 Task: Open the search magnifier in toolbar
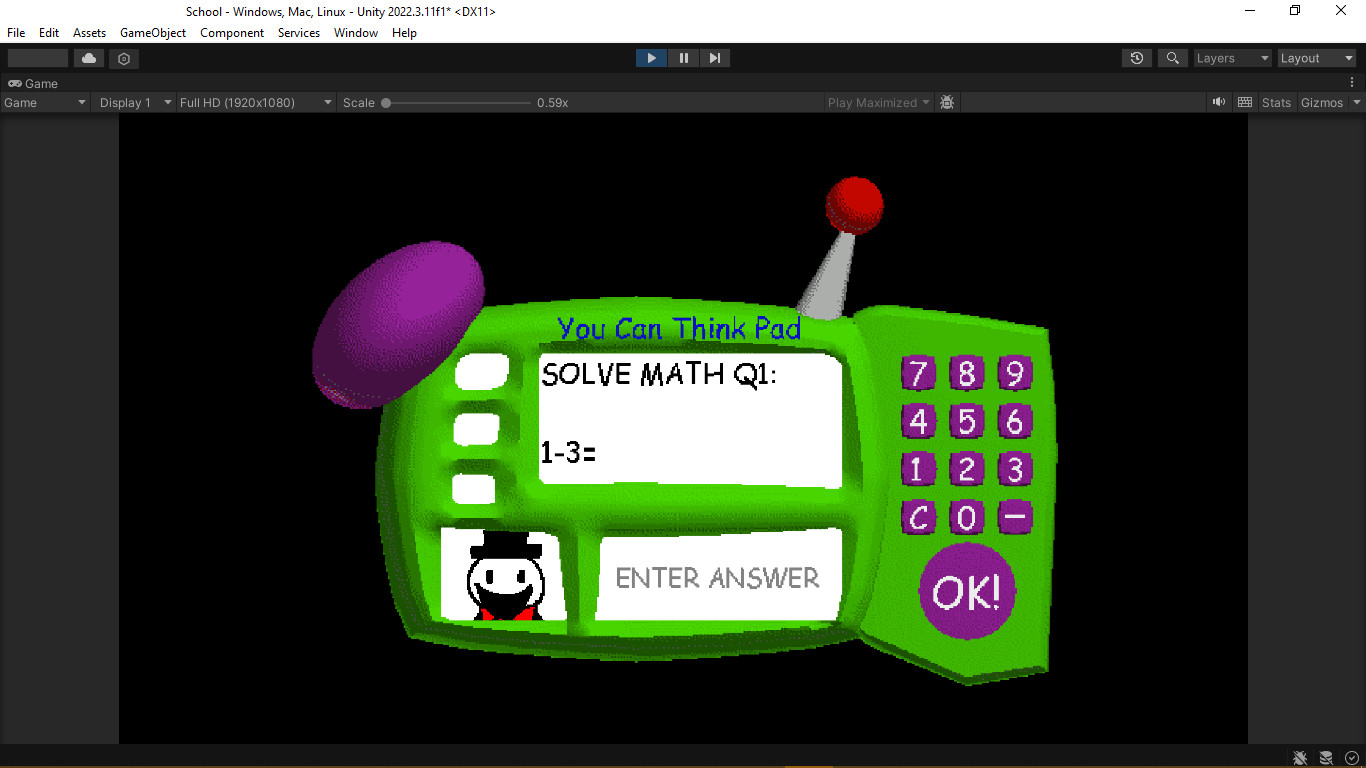coord(1172,58)
